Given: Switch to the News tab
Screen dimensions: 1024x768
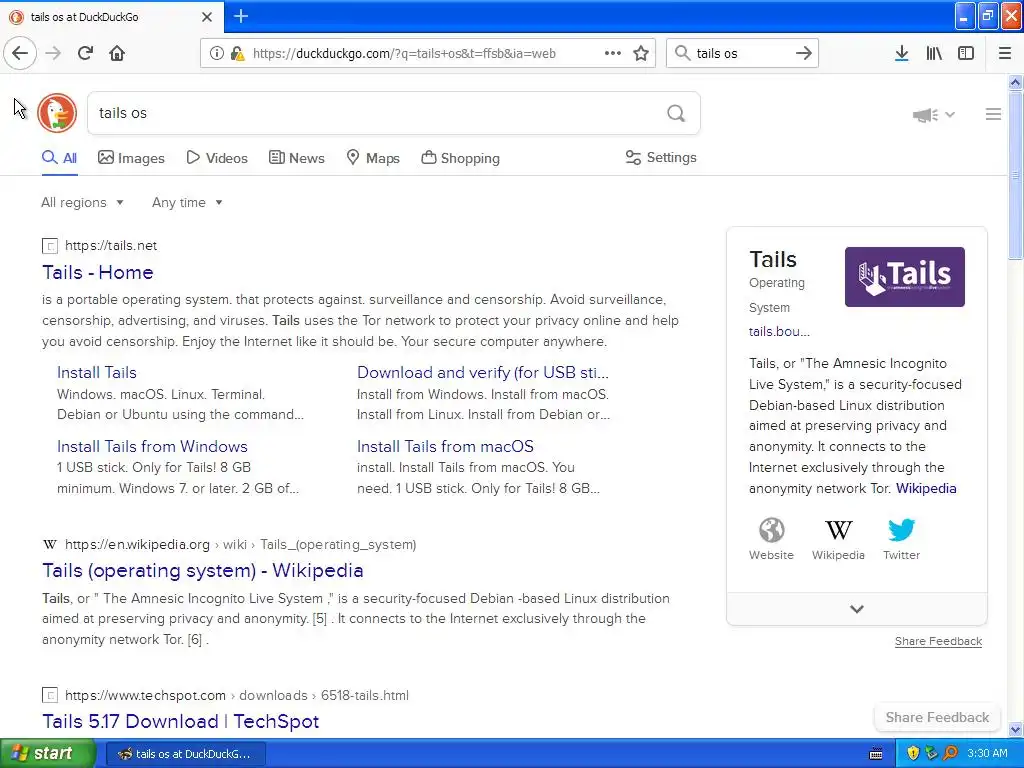Looking at the screenshot, I should point(296,158).
